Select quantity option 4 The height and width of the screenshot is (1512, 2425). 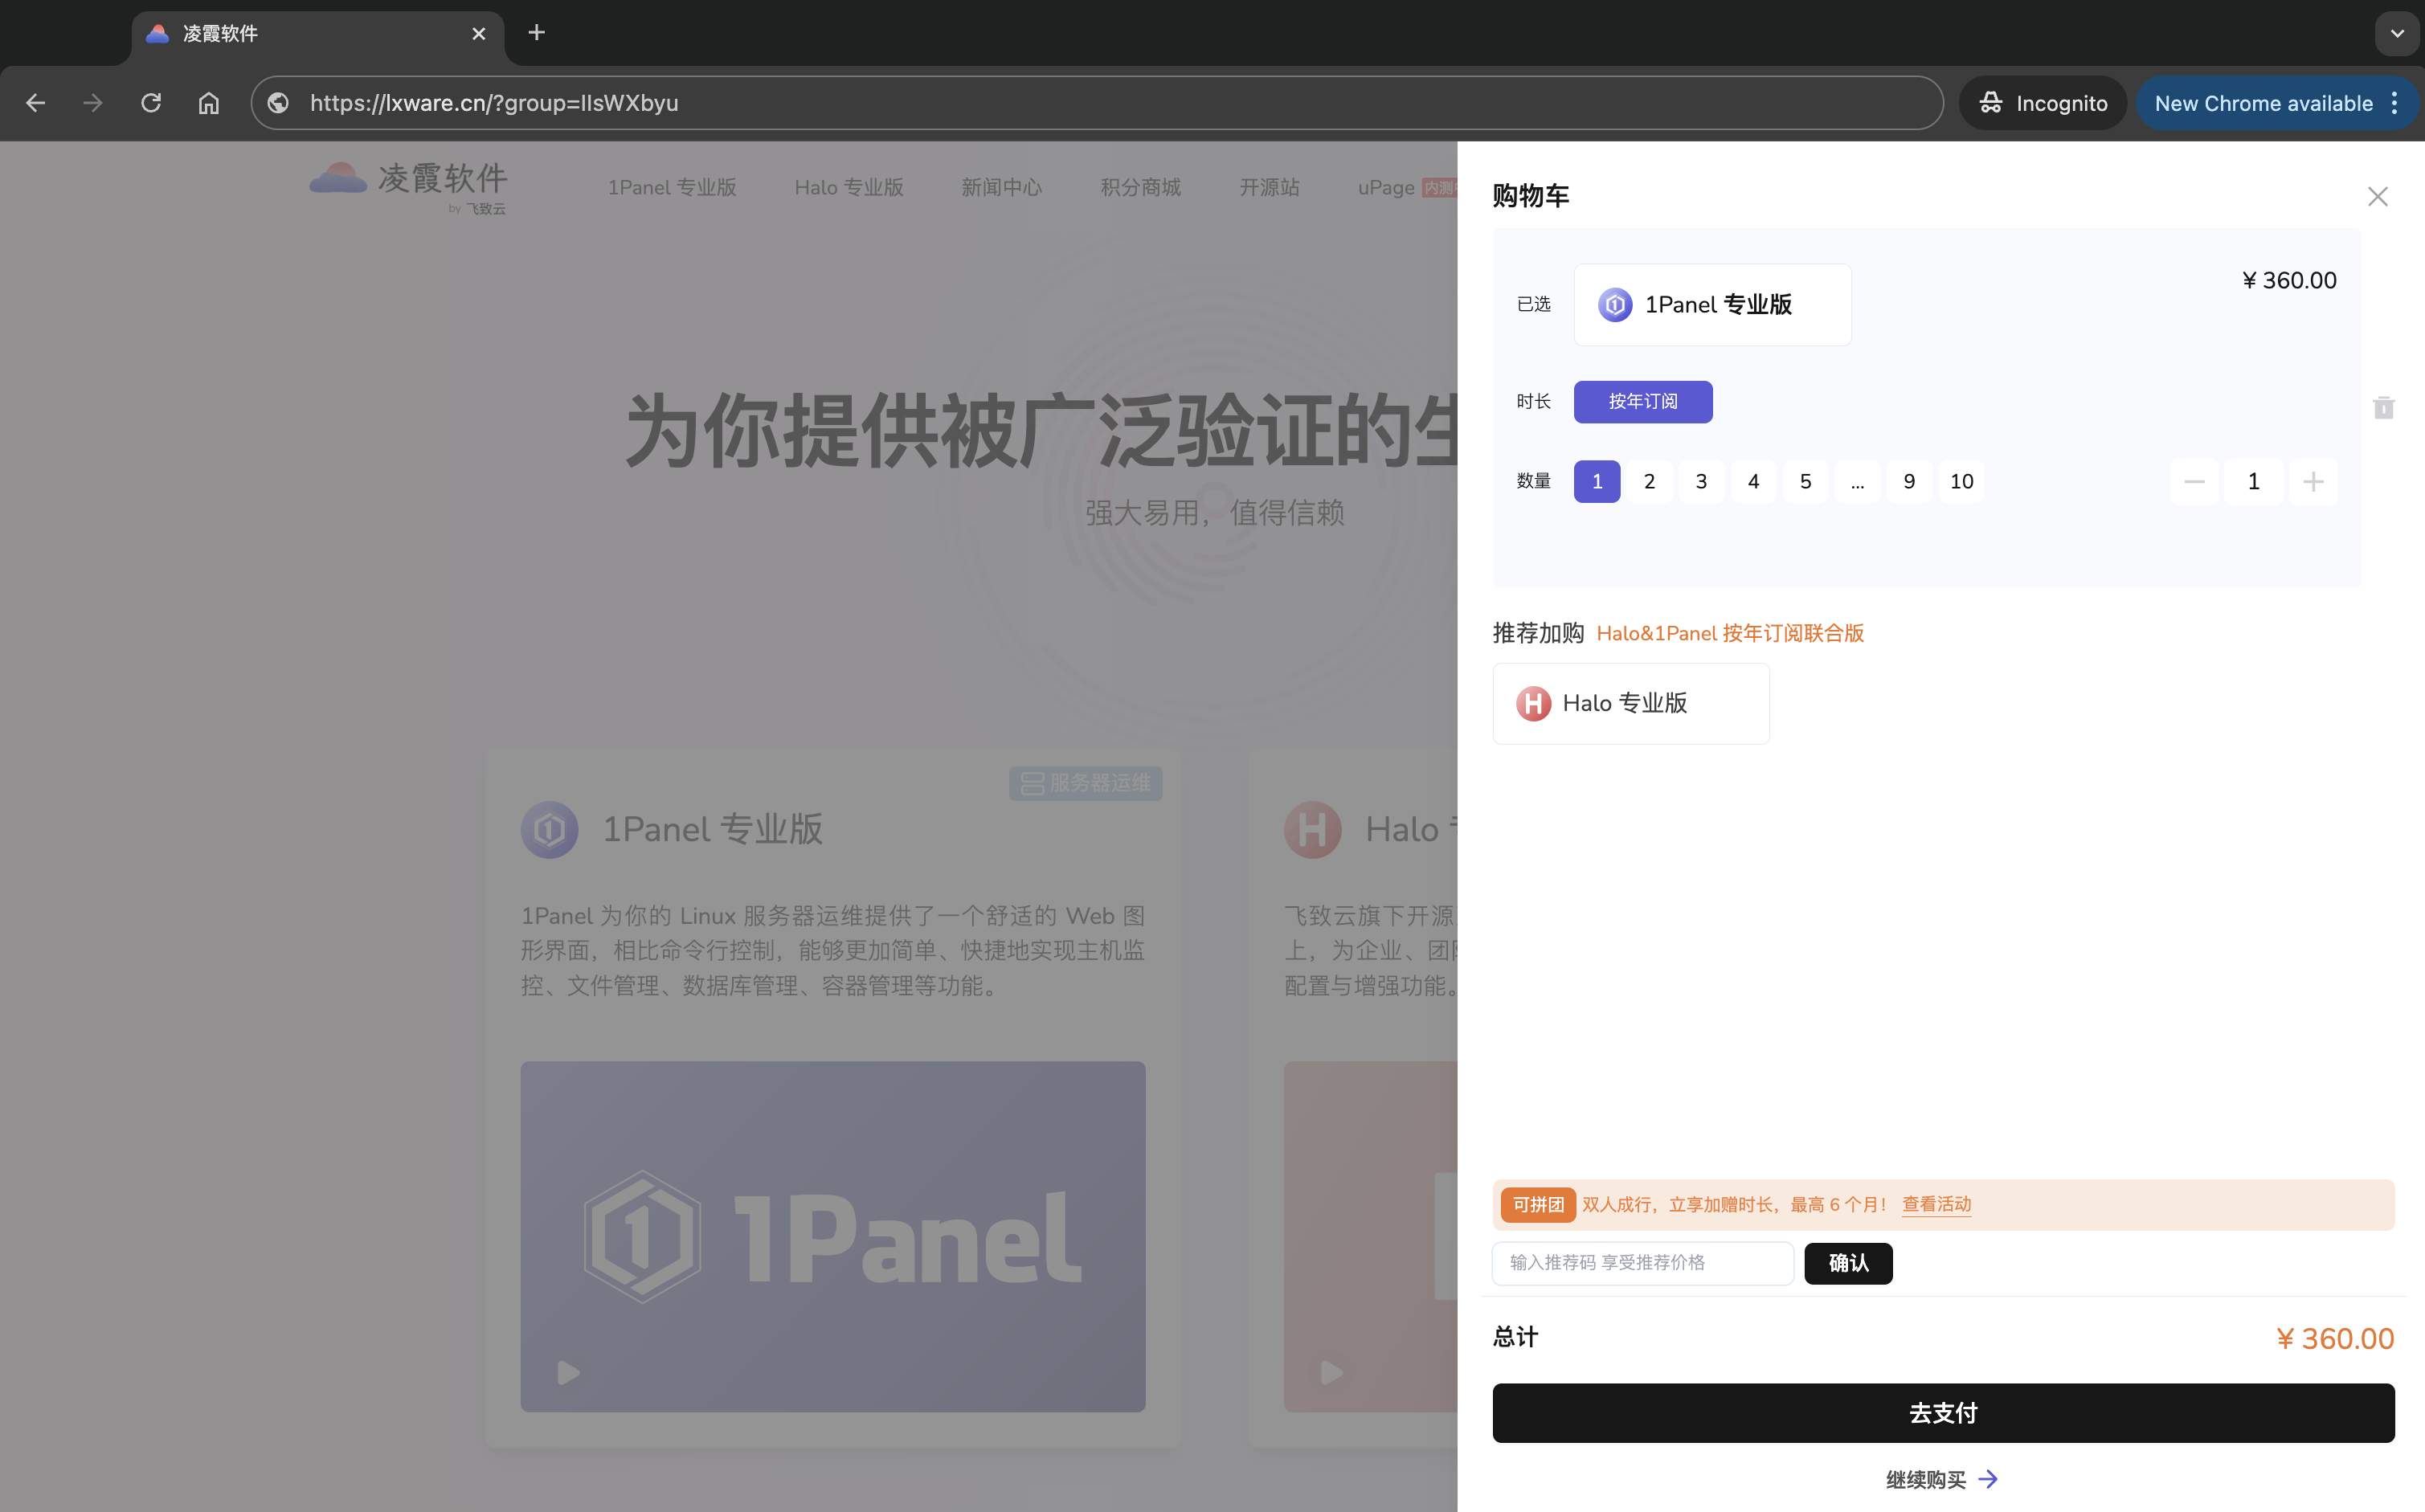pos(1753,482)
